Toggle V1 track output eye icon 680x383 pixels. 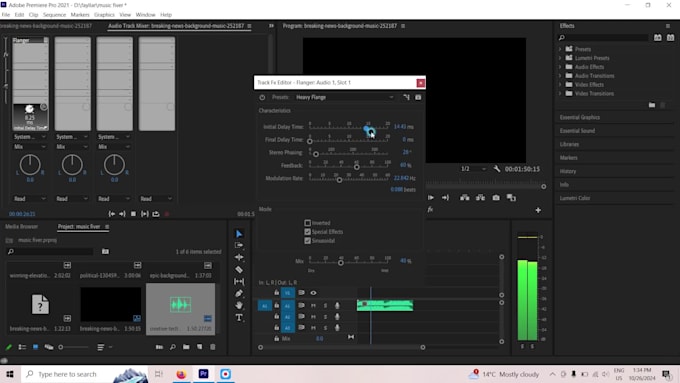click(x=313, y=293)
